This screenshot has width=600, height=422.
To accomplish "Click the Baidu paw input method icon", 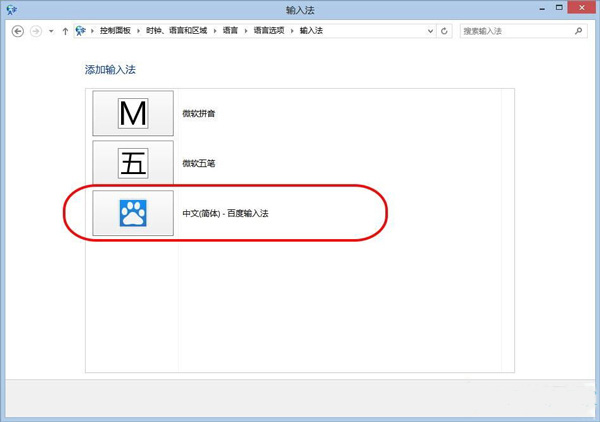I will pos(133,213).
